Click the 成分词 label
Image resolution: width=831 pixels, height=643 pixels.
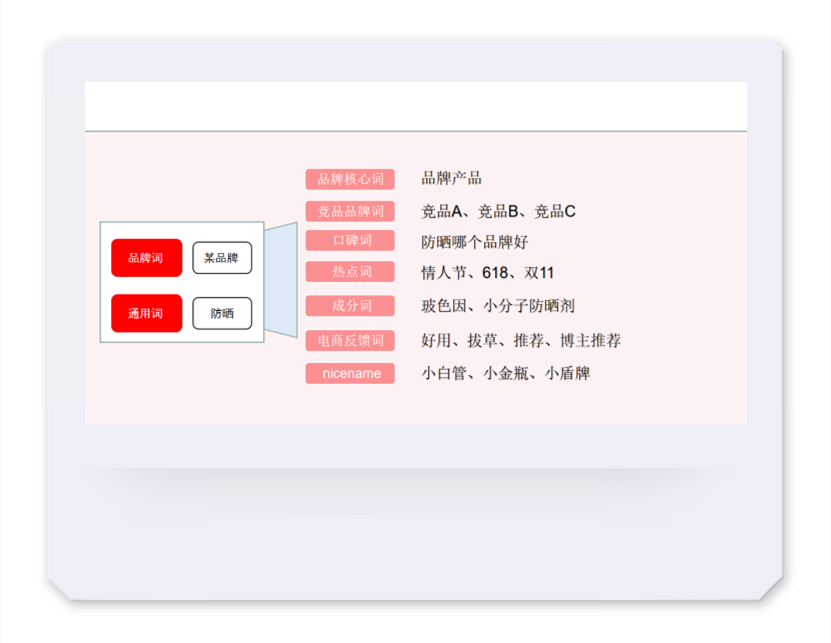(350, 306)
